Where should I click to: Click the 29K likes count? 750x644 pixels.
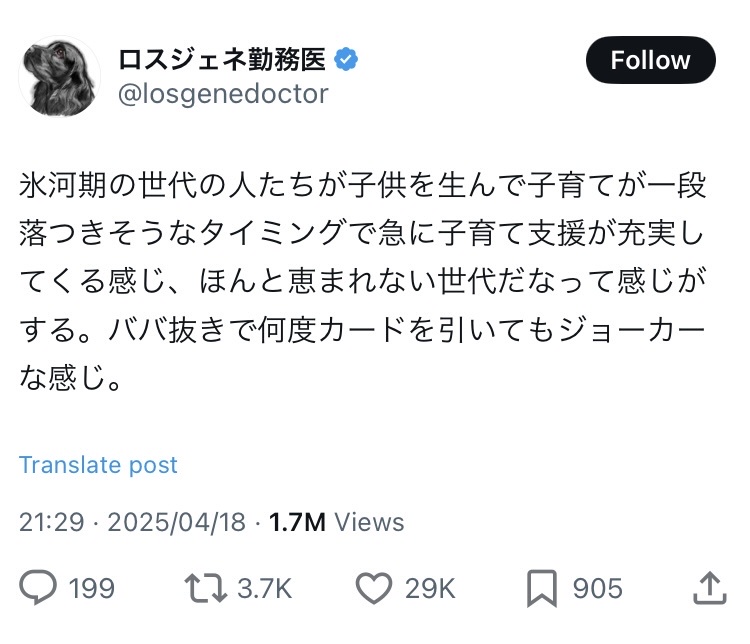pos(430,588)
